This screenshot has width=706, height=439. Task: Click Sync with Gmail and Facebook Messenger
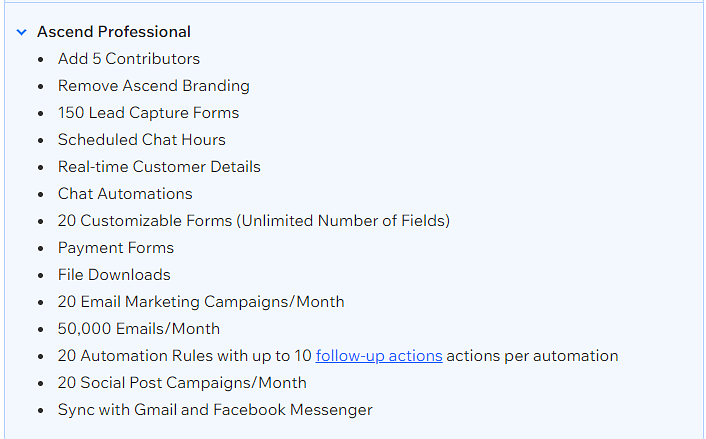[215, 410]
